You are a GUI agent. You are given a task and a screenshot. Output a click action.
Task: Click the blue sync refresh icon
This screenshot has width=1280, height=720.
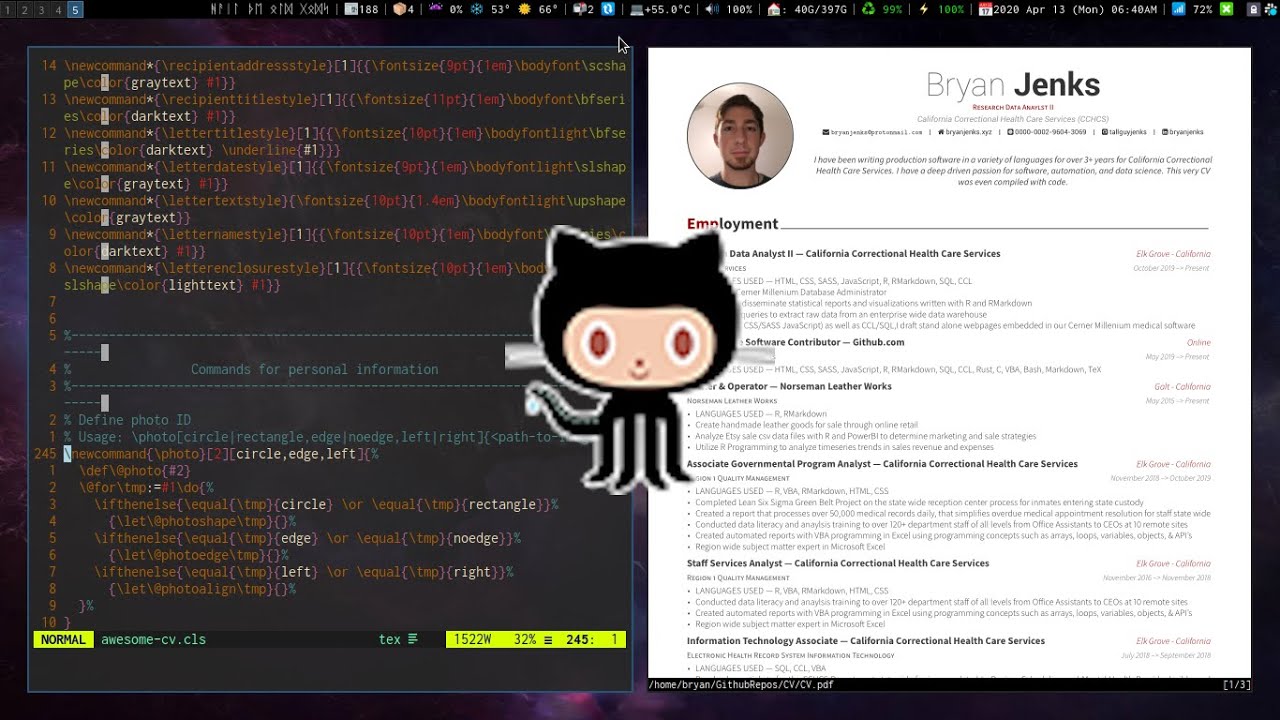click(x=607, y=9)
